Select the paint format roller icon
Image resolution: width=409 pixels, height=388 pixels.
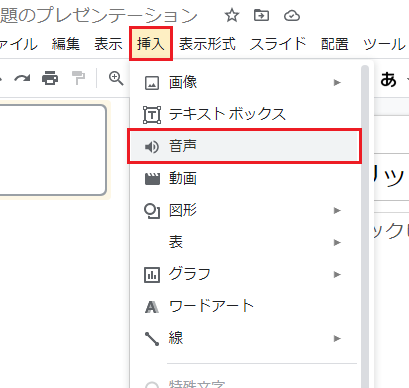pos(79,78)
